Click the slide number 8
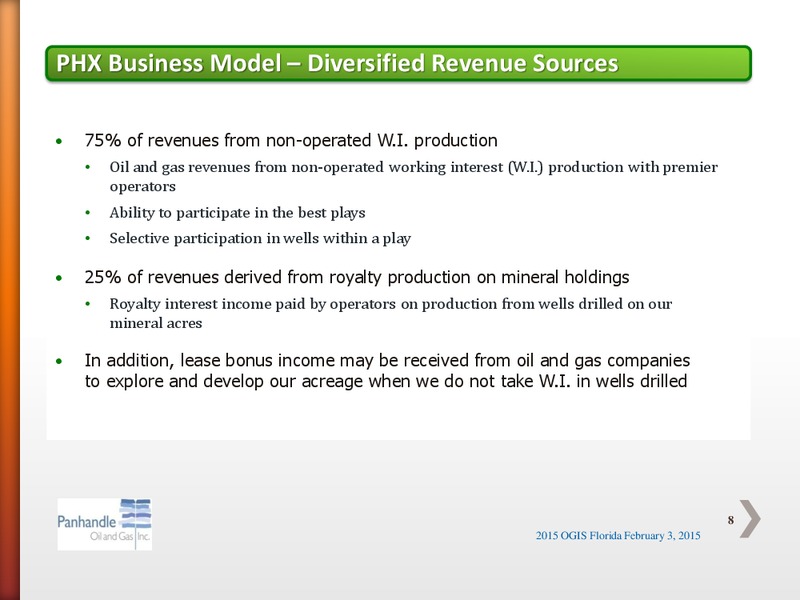The width and height of the screenshot is (800, 600). [731, 520]
